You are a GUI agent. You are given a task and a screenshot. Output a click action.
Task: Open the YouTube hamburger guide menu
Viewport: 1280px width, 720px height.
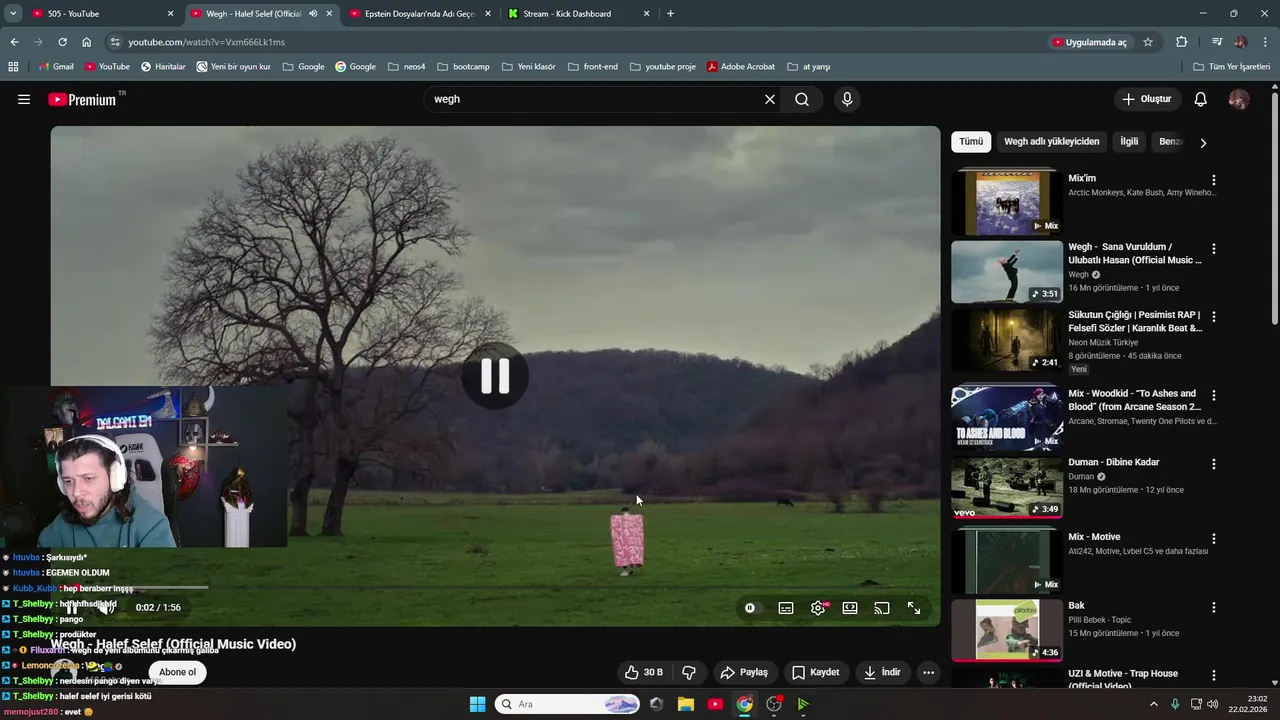click(24, 99)
